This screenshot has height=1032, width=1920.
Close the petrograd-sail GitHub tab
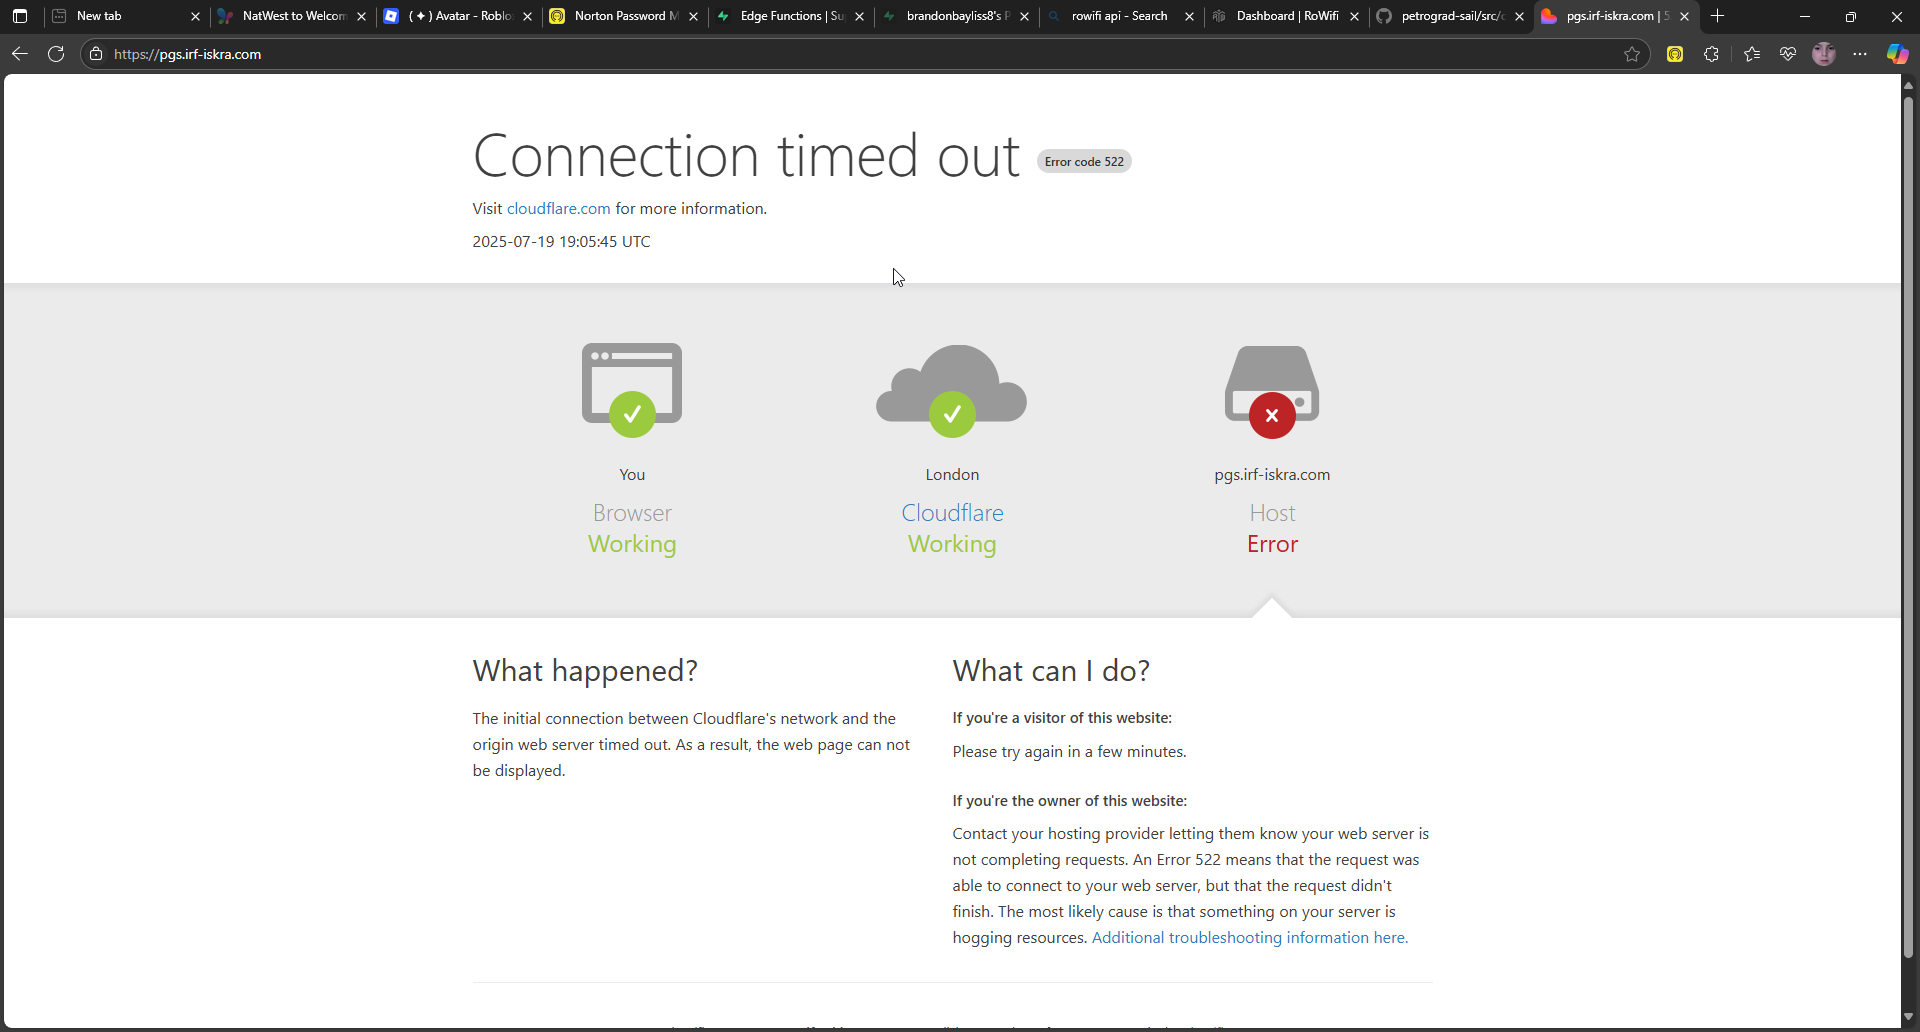point(1519,16)
